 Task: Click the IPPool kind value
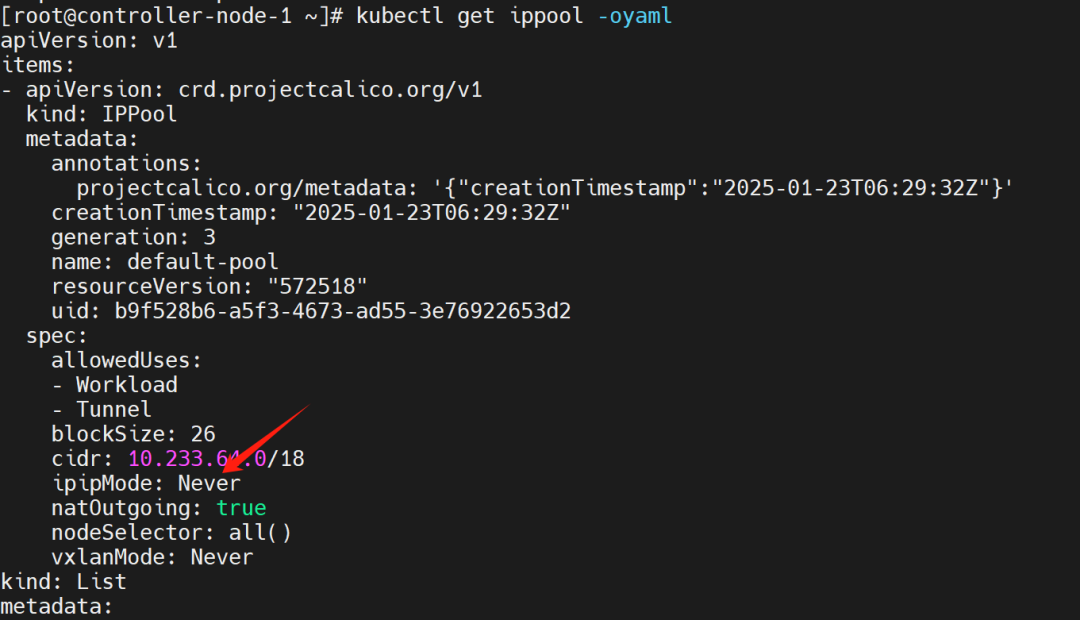click(x=139, y=114)
